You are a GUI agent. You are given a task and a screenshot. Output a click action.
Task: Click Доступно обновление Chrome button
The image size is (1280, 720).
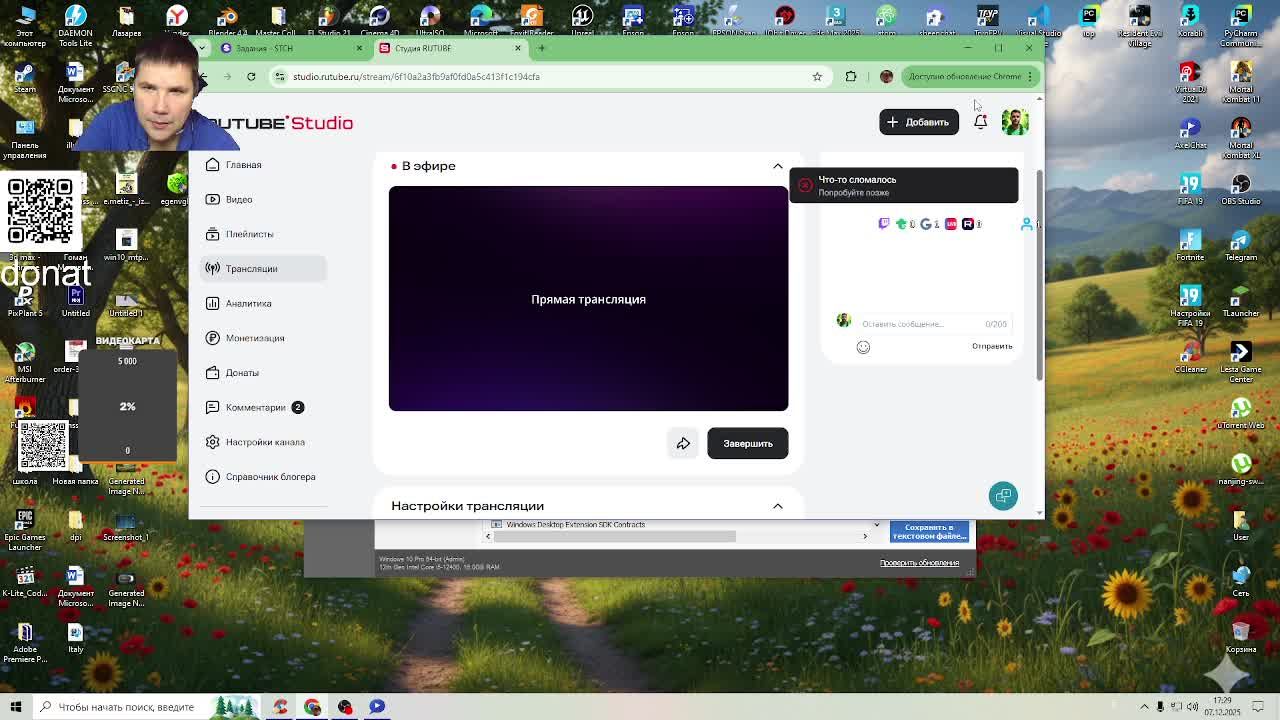(x=969, y=76)
